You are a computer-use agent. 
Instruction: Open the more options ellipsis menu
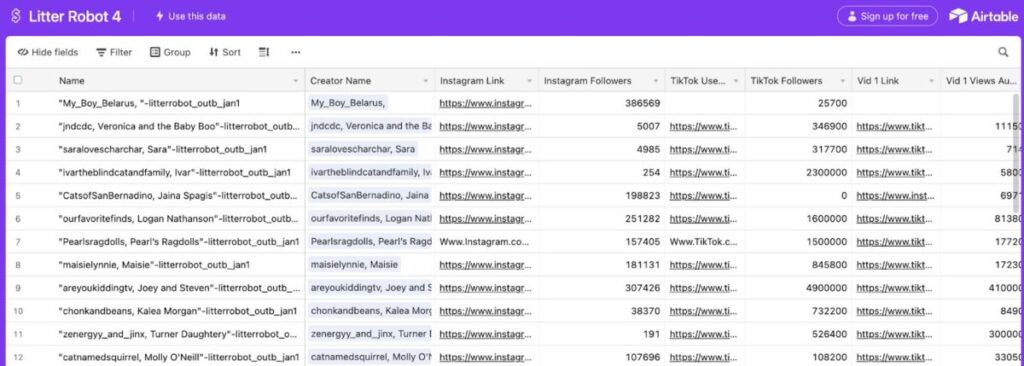point(296,52)
